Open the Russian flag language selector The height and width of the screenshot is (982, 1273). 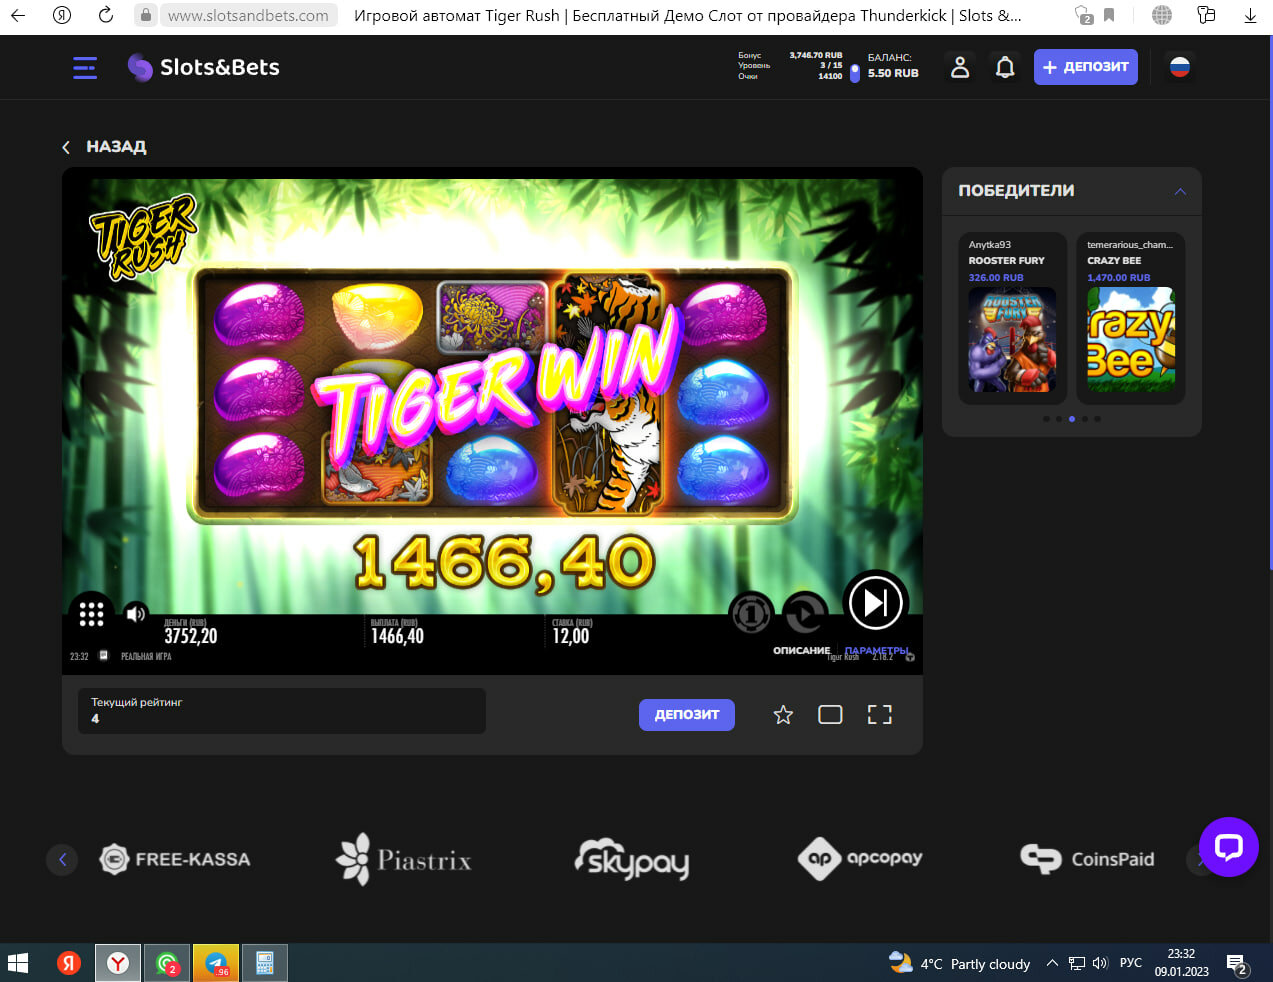coord(1180,67)
